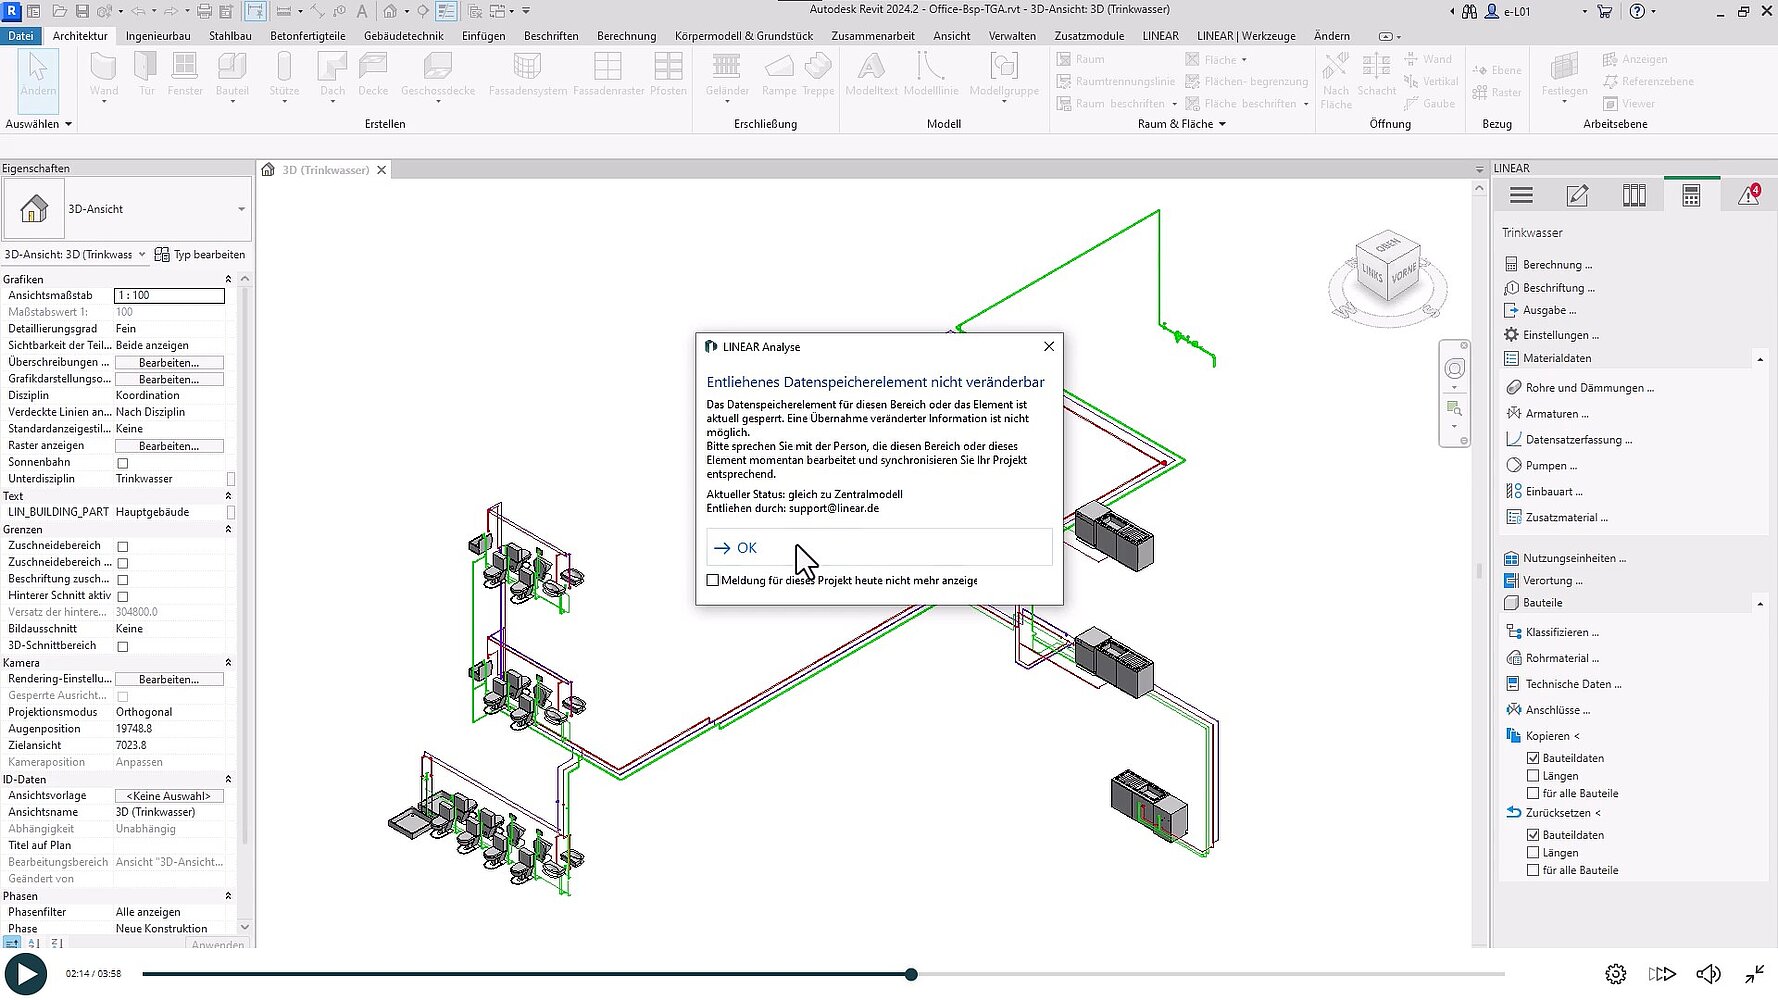
Task: Click the Revit help question mark icon
Action: pyautogui.click(x=1637, y=11)
